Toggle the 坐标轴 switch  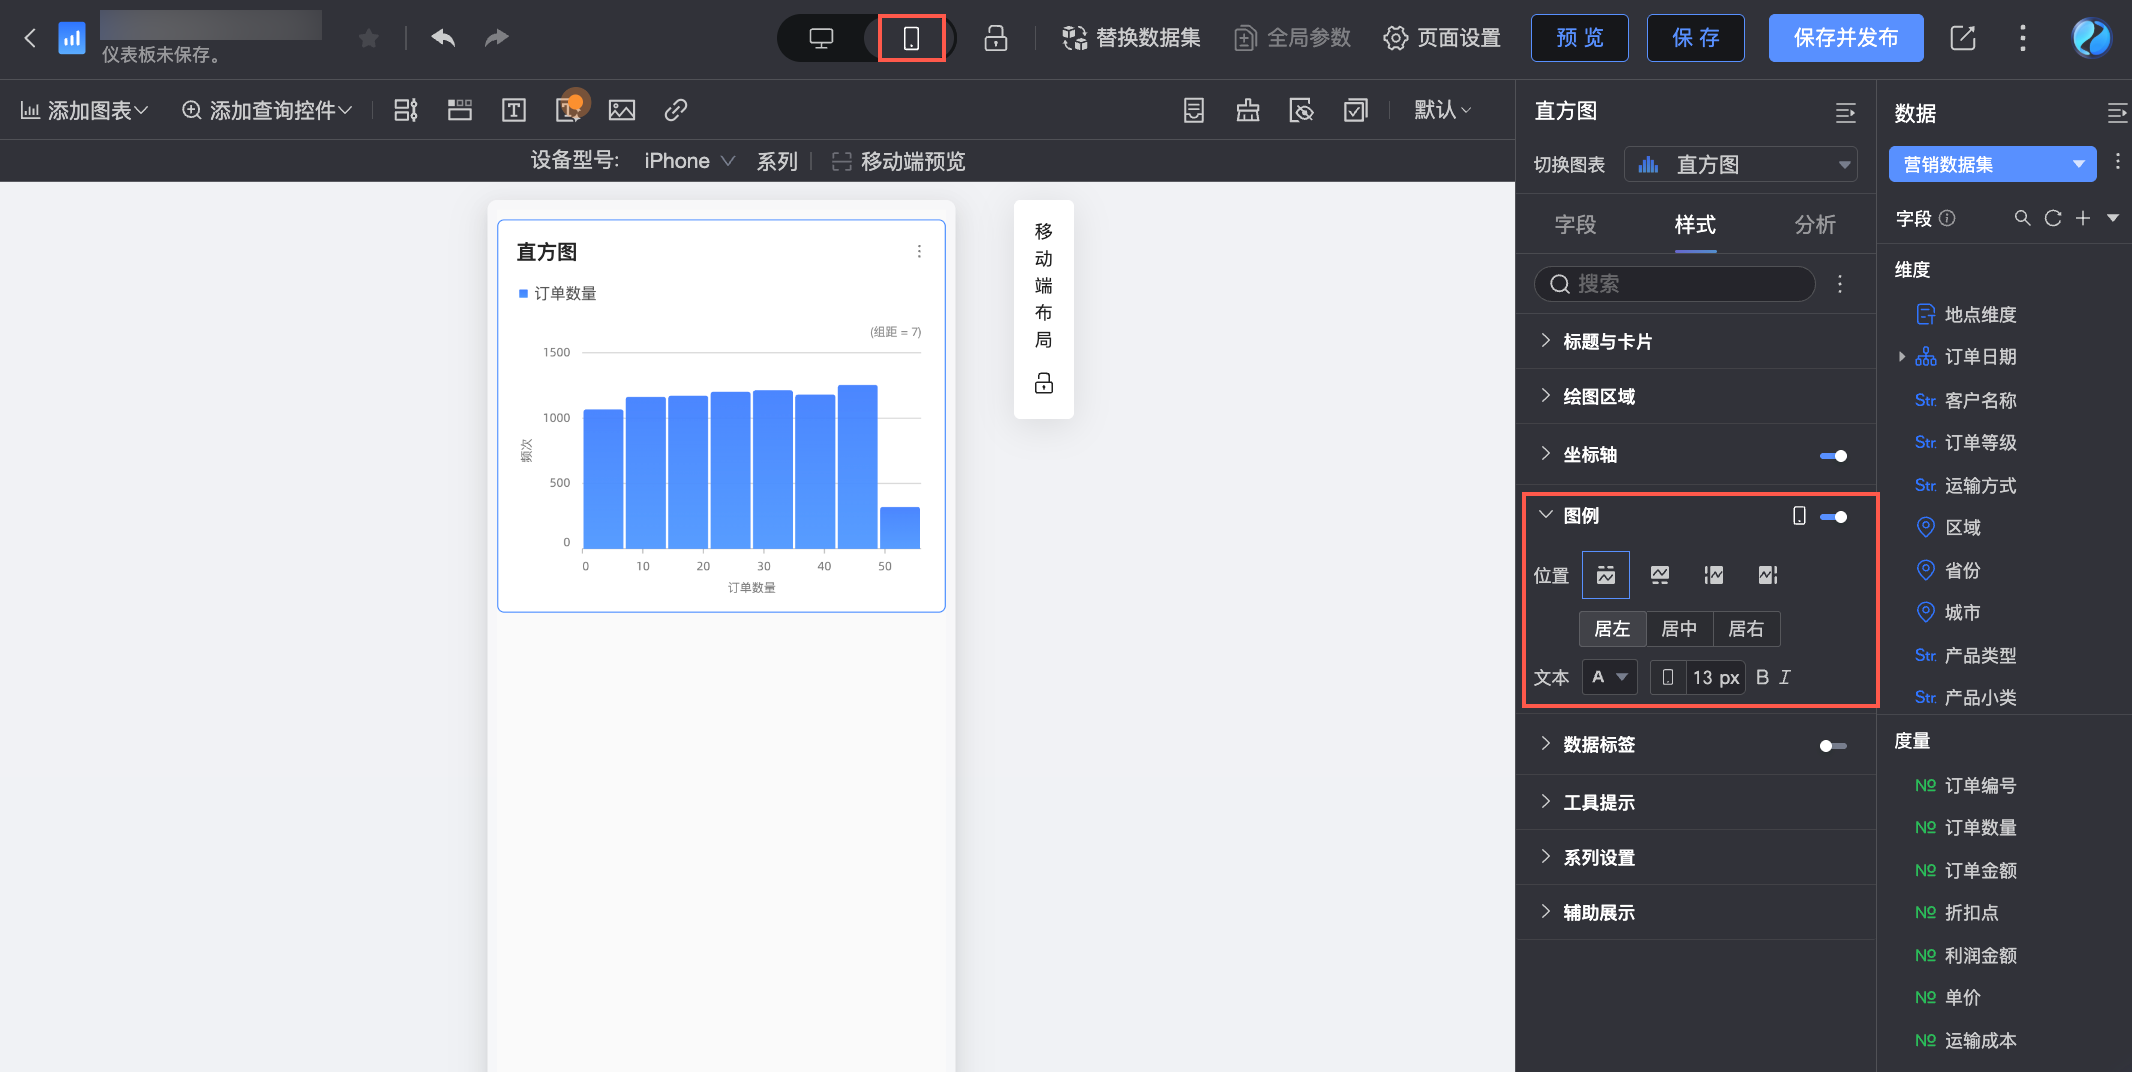click(1833, 456)
